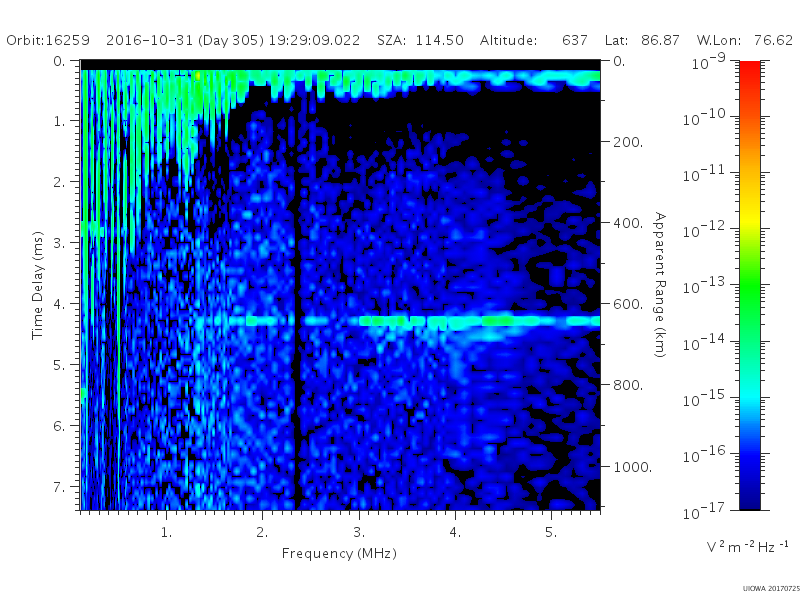Click the UIOWA 20170725 credit text
Image resolution: width=800 pixels, height=600 pixels.
point(771,589)
